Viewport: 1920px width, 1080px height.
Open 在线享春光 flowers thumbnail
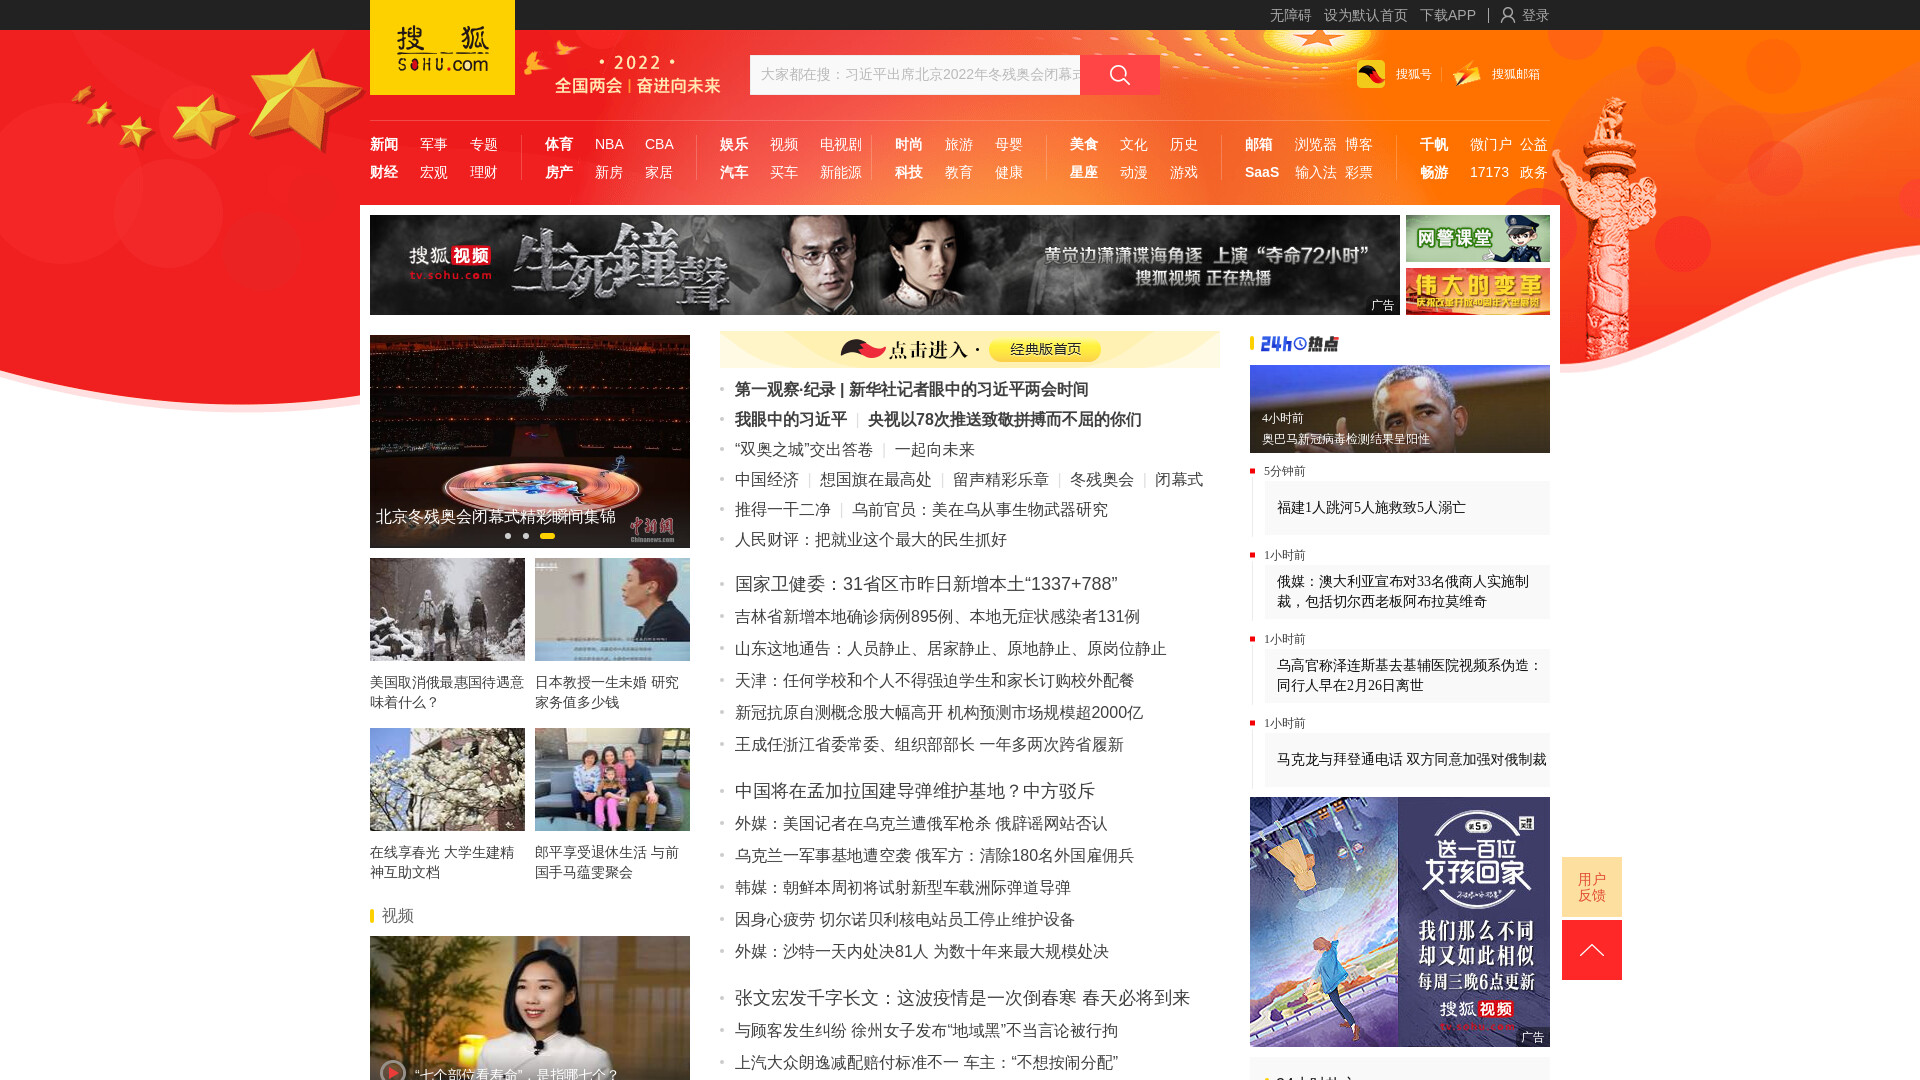[447, 779]
